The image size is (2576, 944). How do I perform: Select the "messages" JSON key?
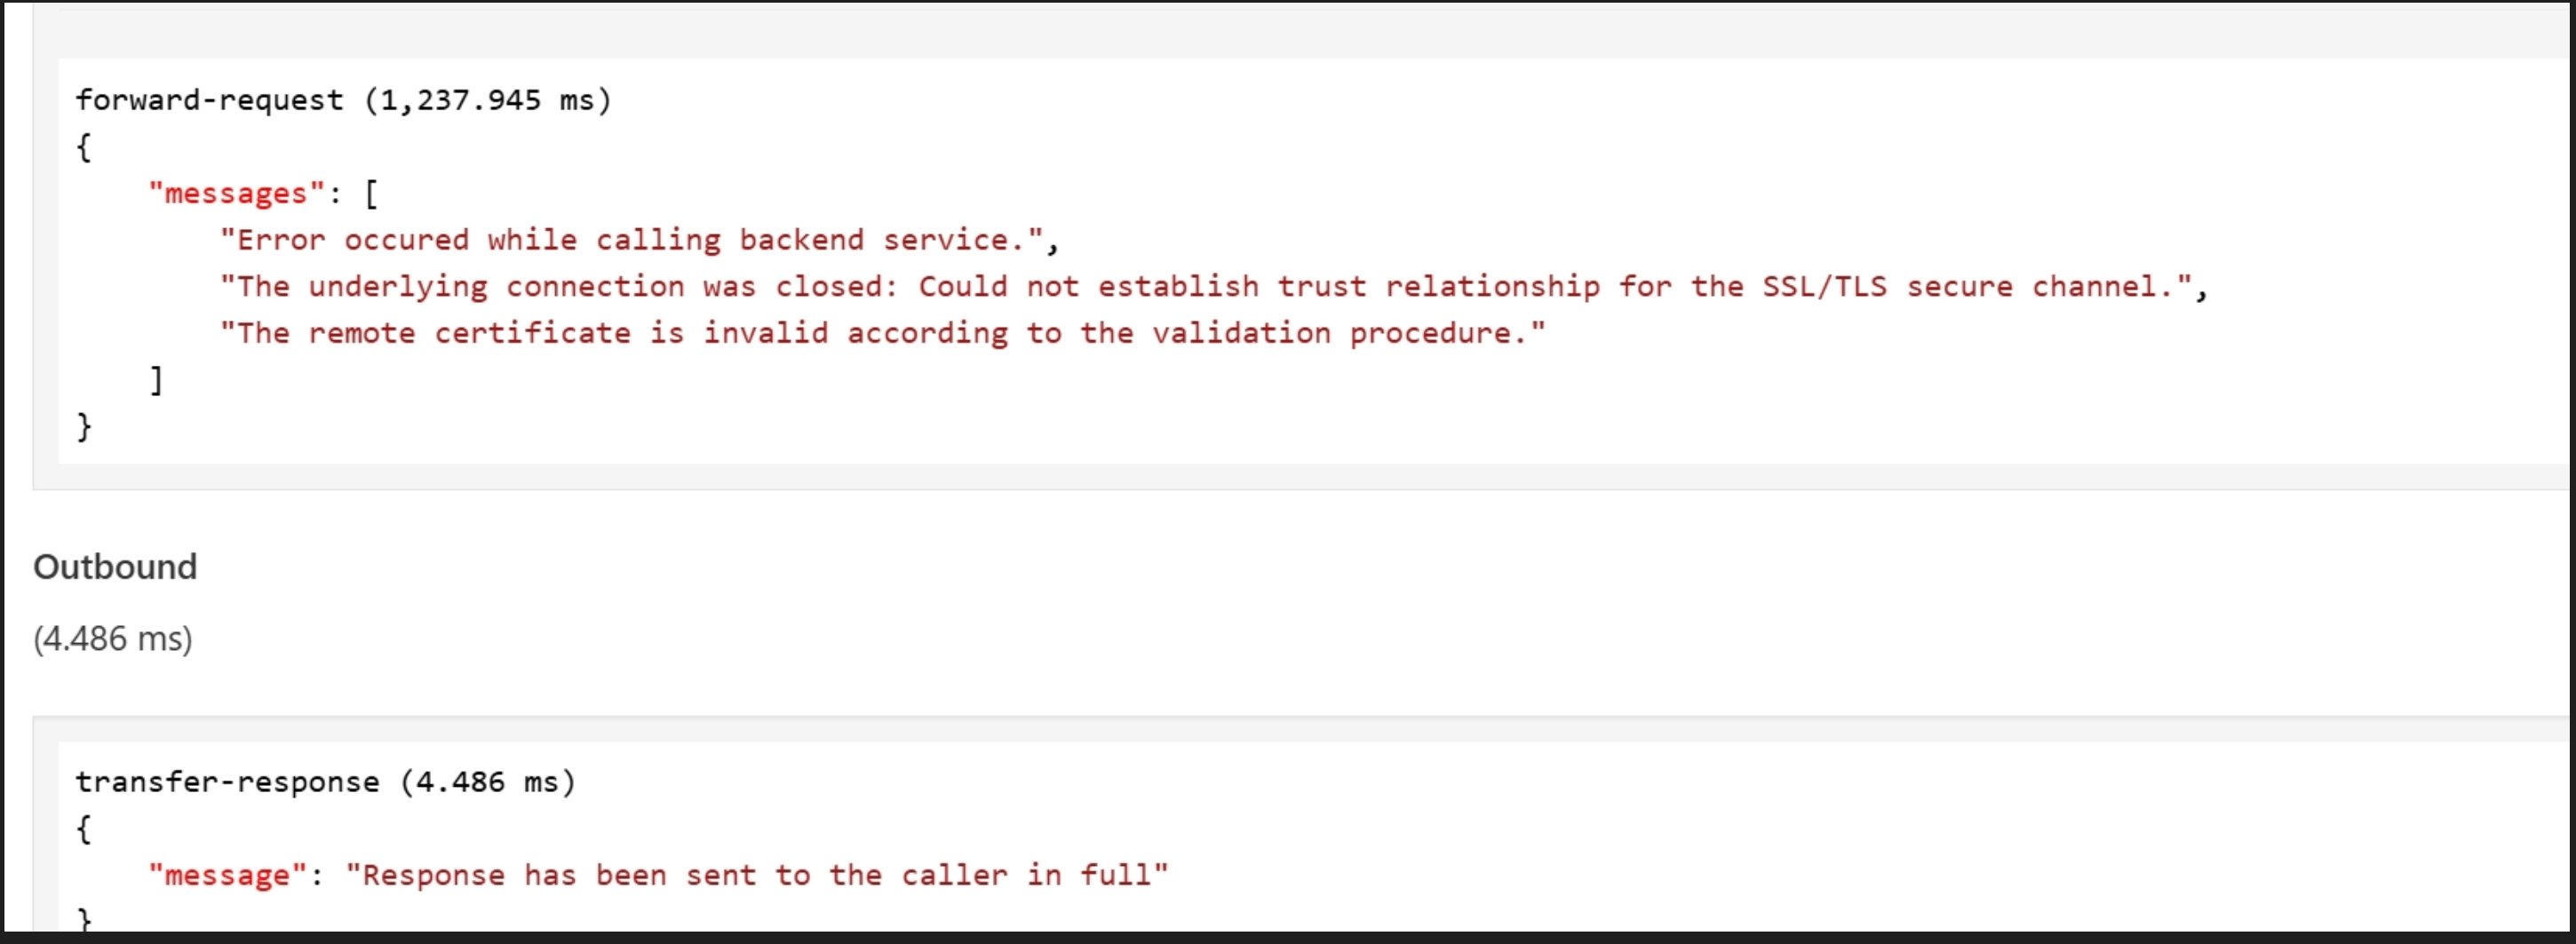(x=236, y=193)
